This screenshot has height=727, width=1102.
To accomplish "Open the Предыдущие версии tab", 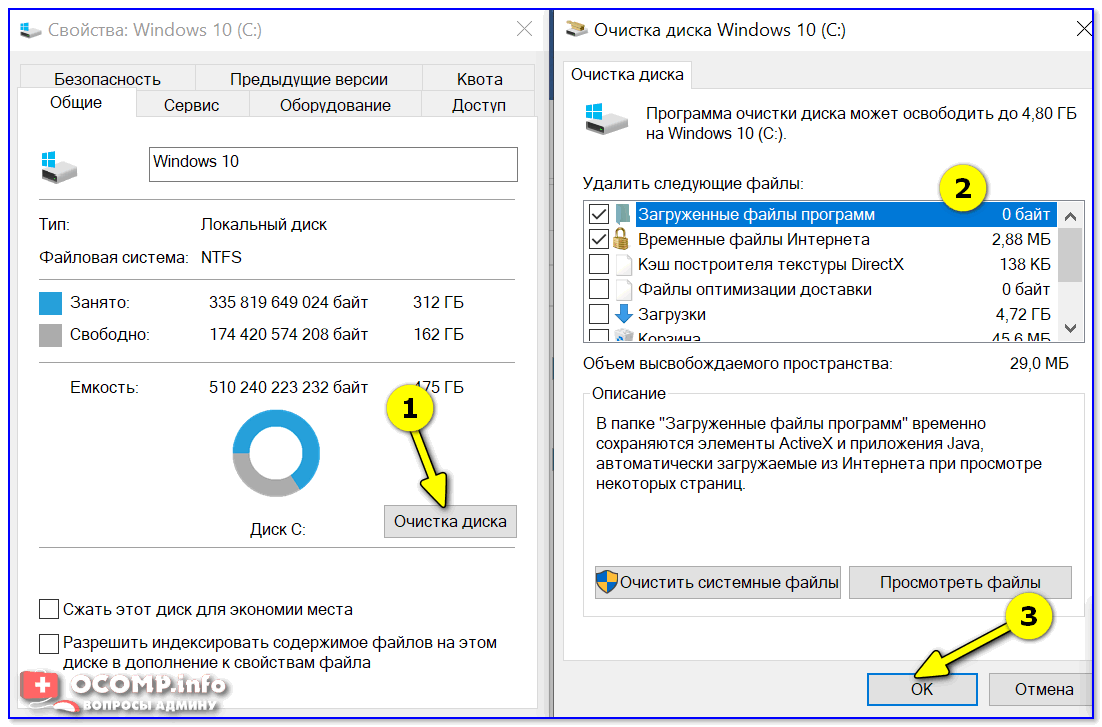I will pos(309,79).
